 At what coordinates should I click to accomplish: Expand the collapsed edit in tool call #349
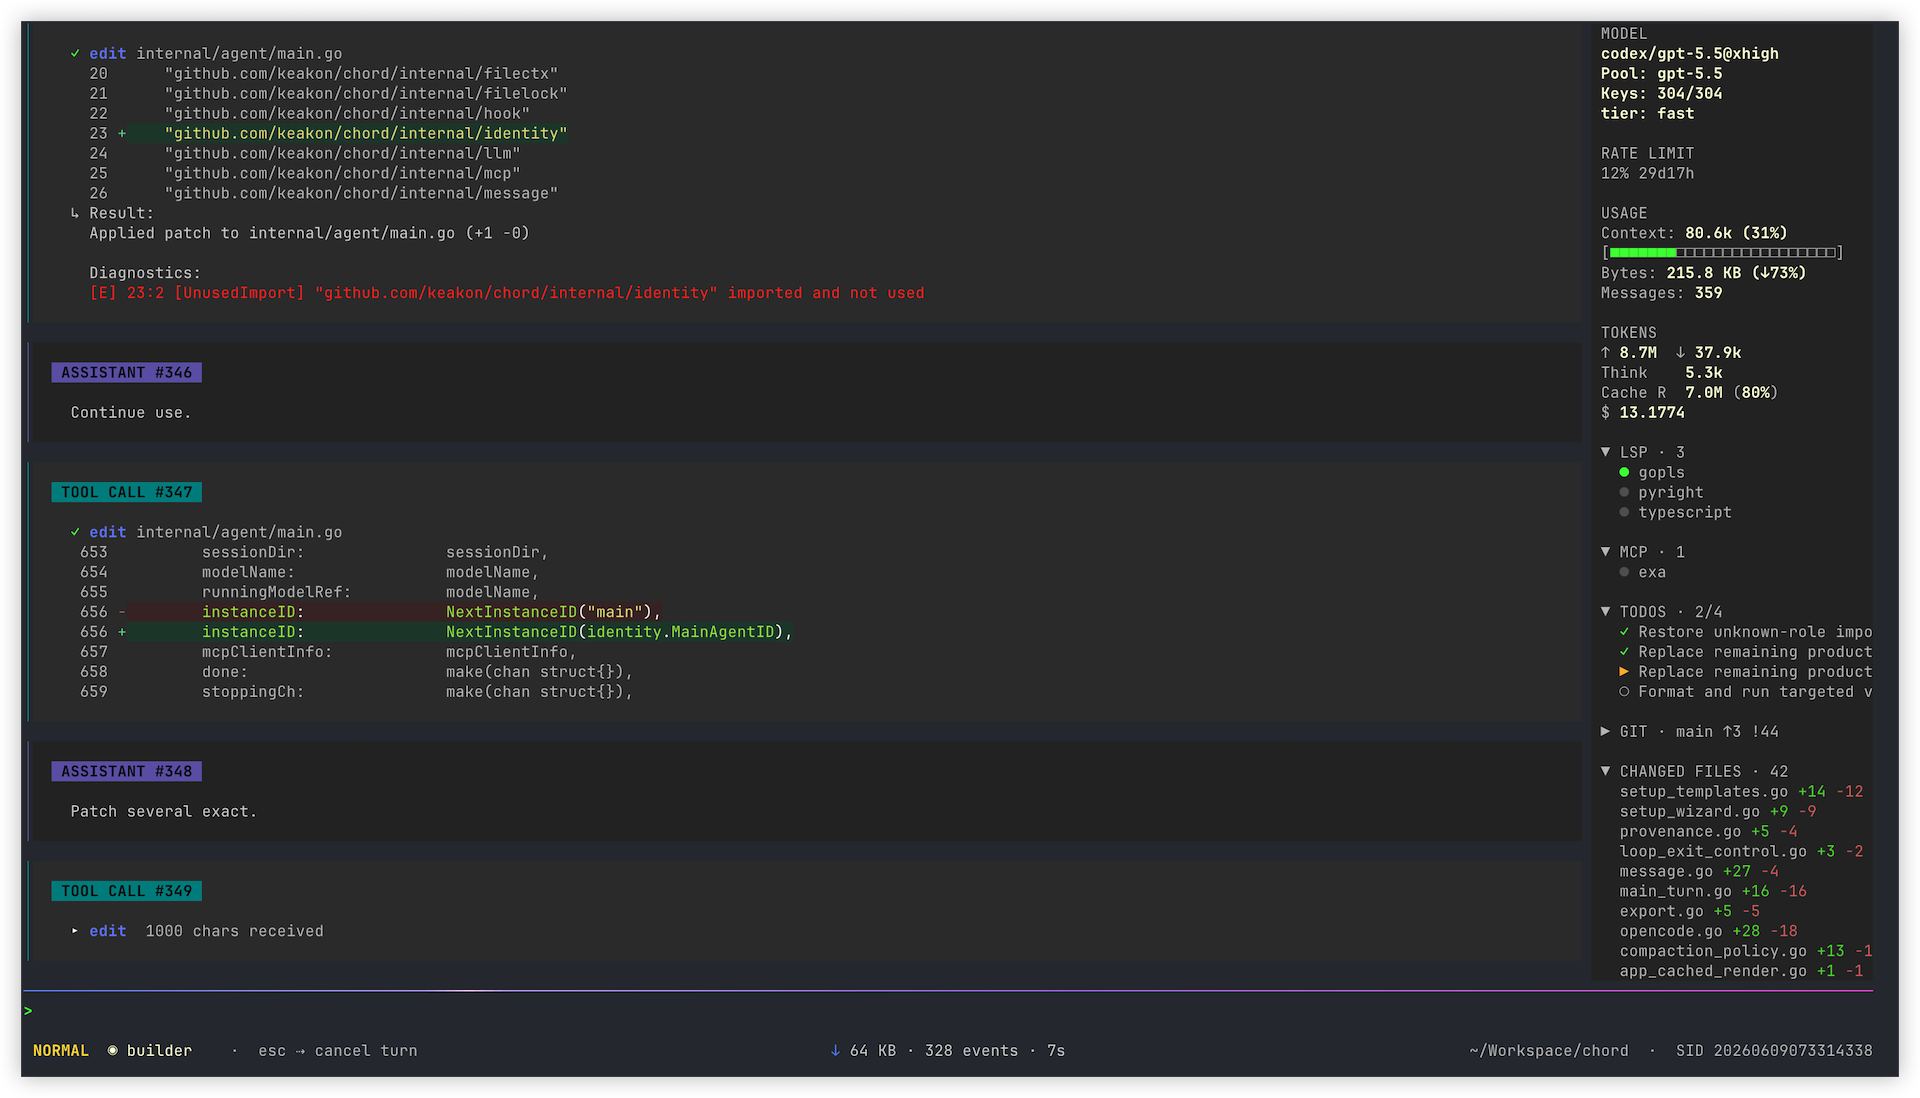click(75, 931)
